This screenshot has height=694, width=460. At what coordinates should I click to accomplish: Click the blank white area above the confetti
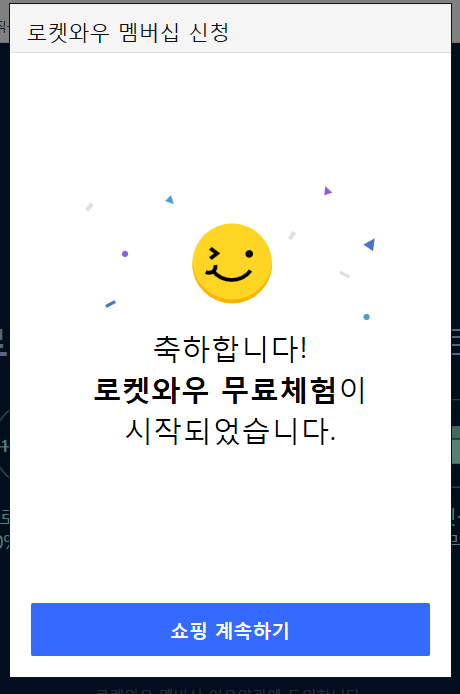click(x=230, y=120)
